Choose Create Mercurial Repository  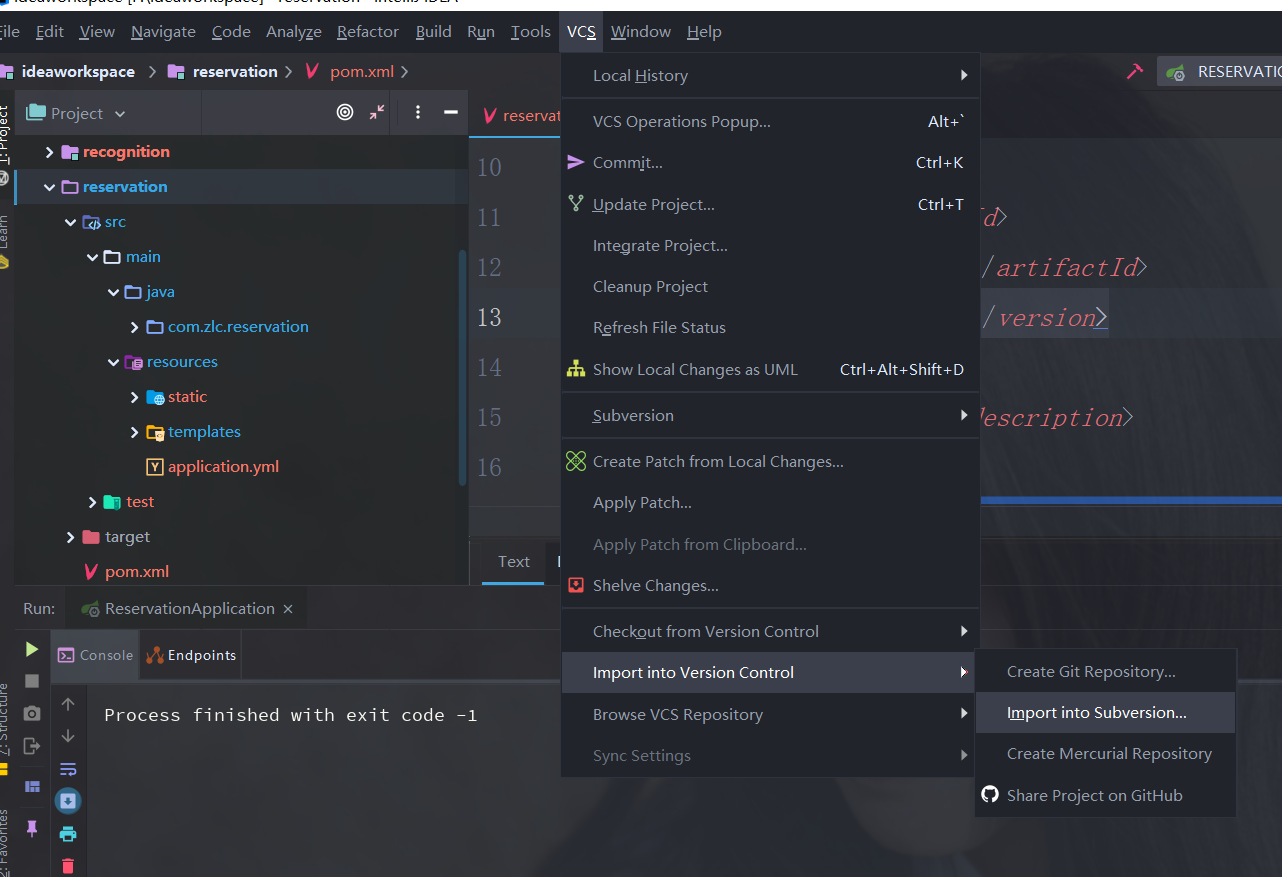pyautogui.click(x=1105, y=754)
